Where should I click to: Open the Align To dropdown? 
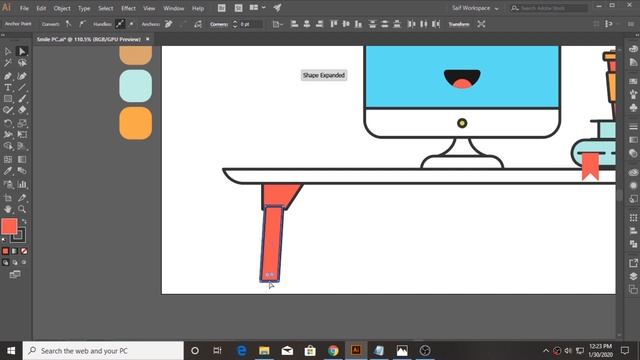click(x=278, y=24)
